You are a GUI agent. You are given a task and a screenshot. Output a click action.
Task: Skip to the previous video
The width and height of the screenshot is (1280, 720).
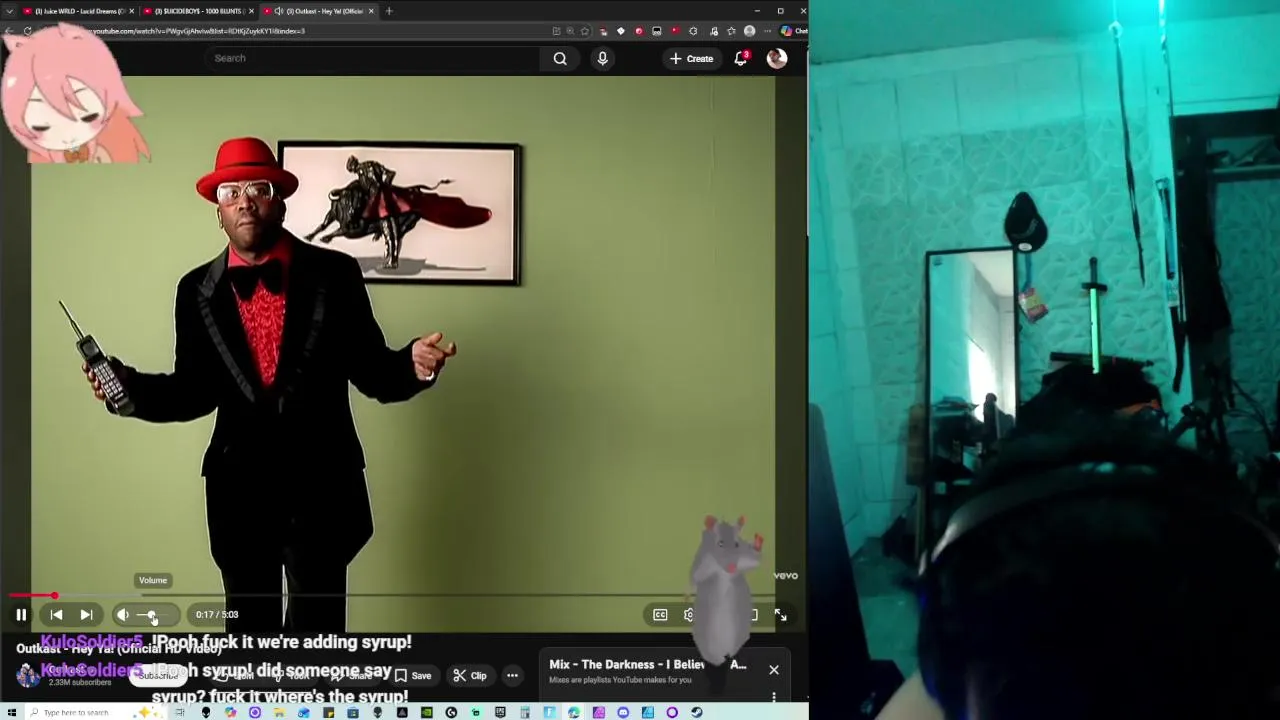click(x=56, y=615)
